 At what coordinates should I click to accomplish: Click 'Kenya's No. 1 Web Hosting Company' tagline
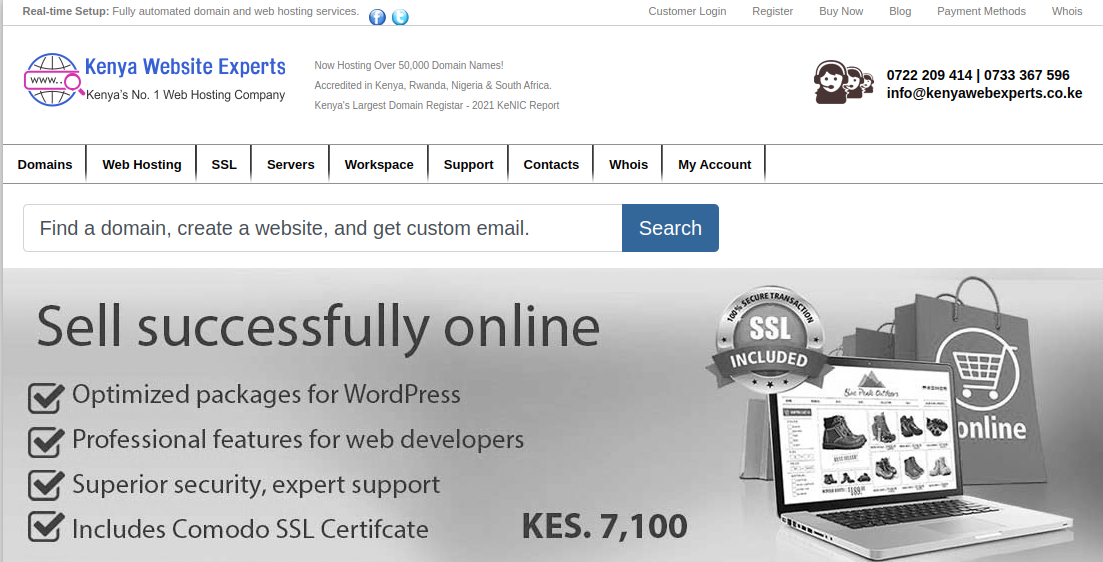tap(186, 95)
